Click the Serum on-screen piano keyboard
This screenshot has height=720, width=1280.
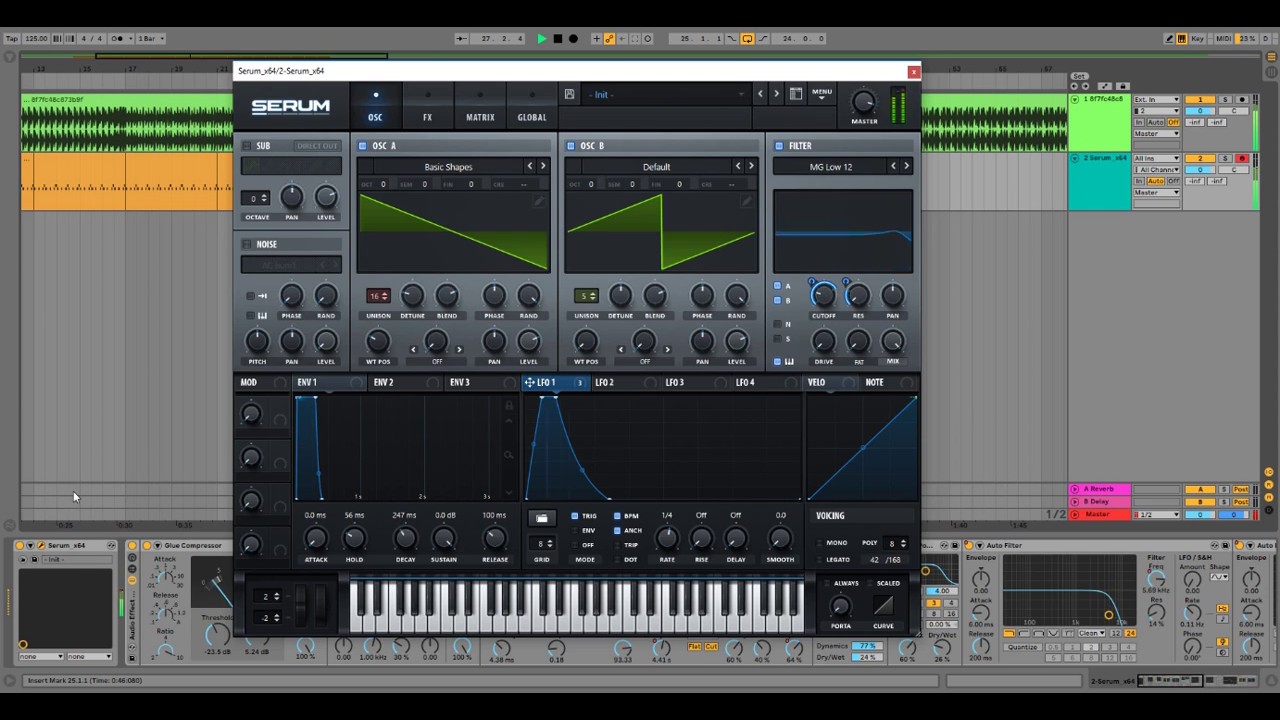[x=577, y=604]
